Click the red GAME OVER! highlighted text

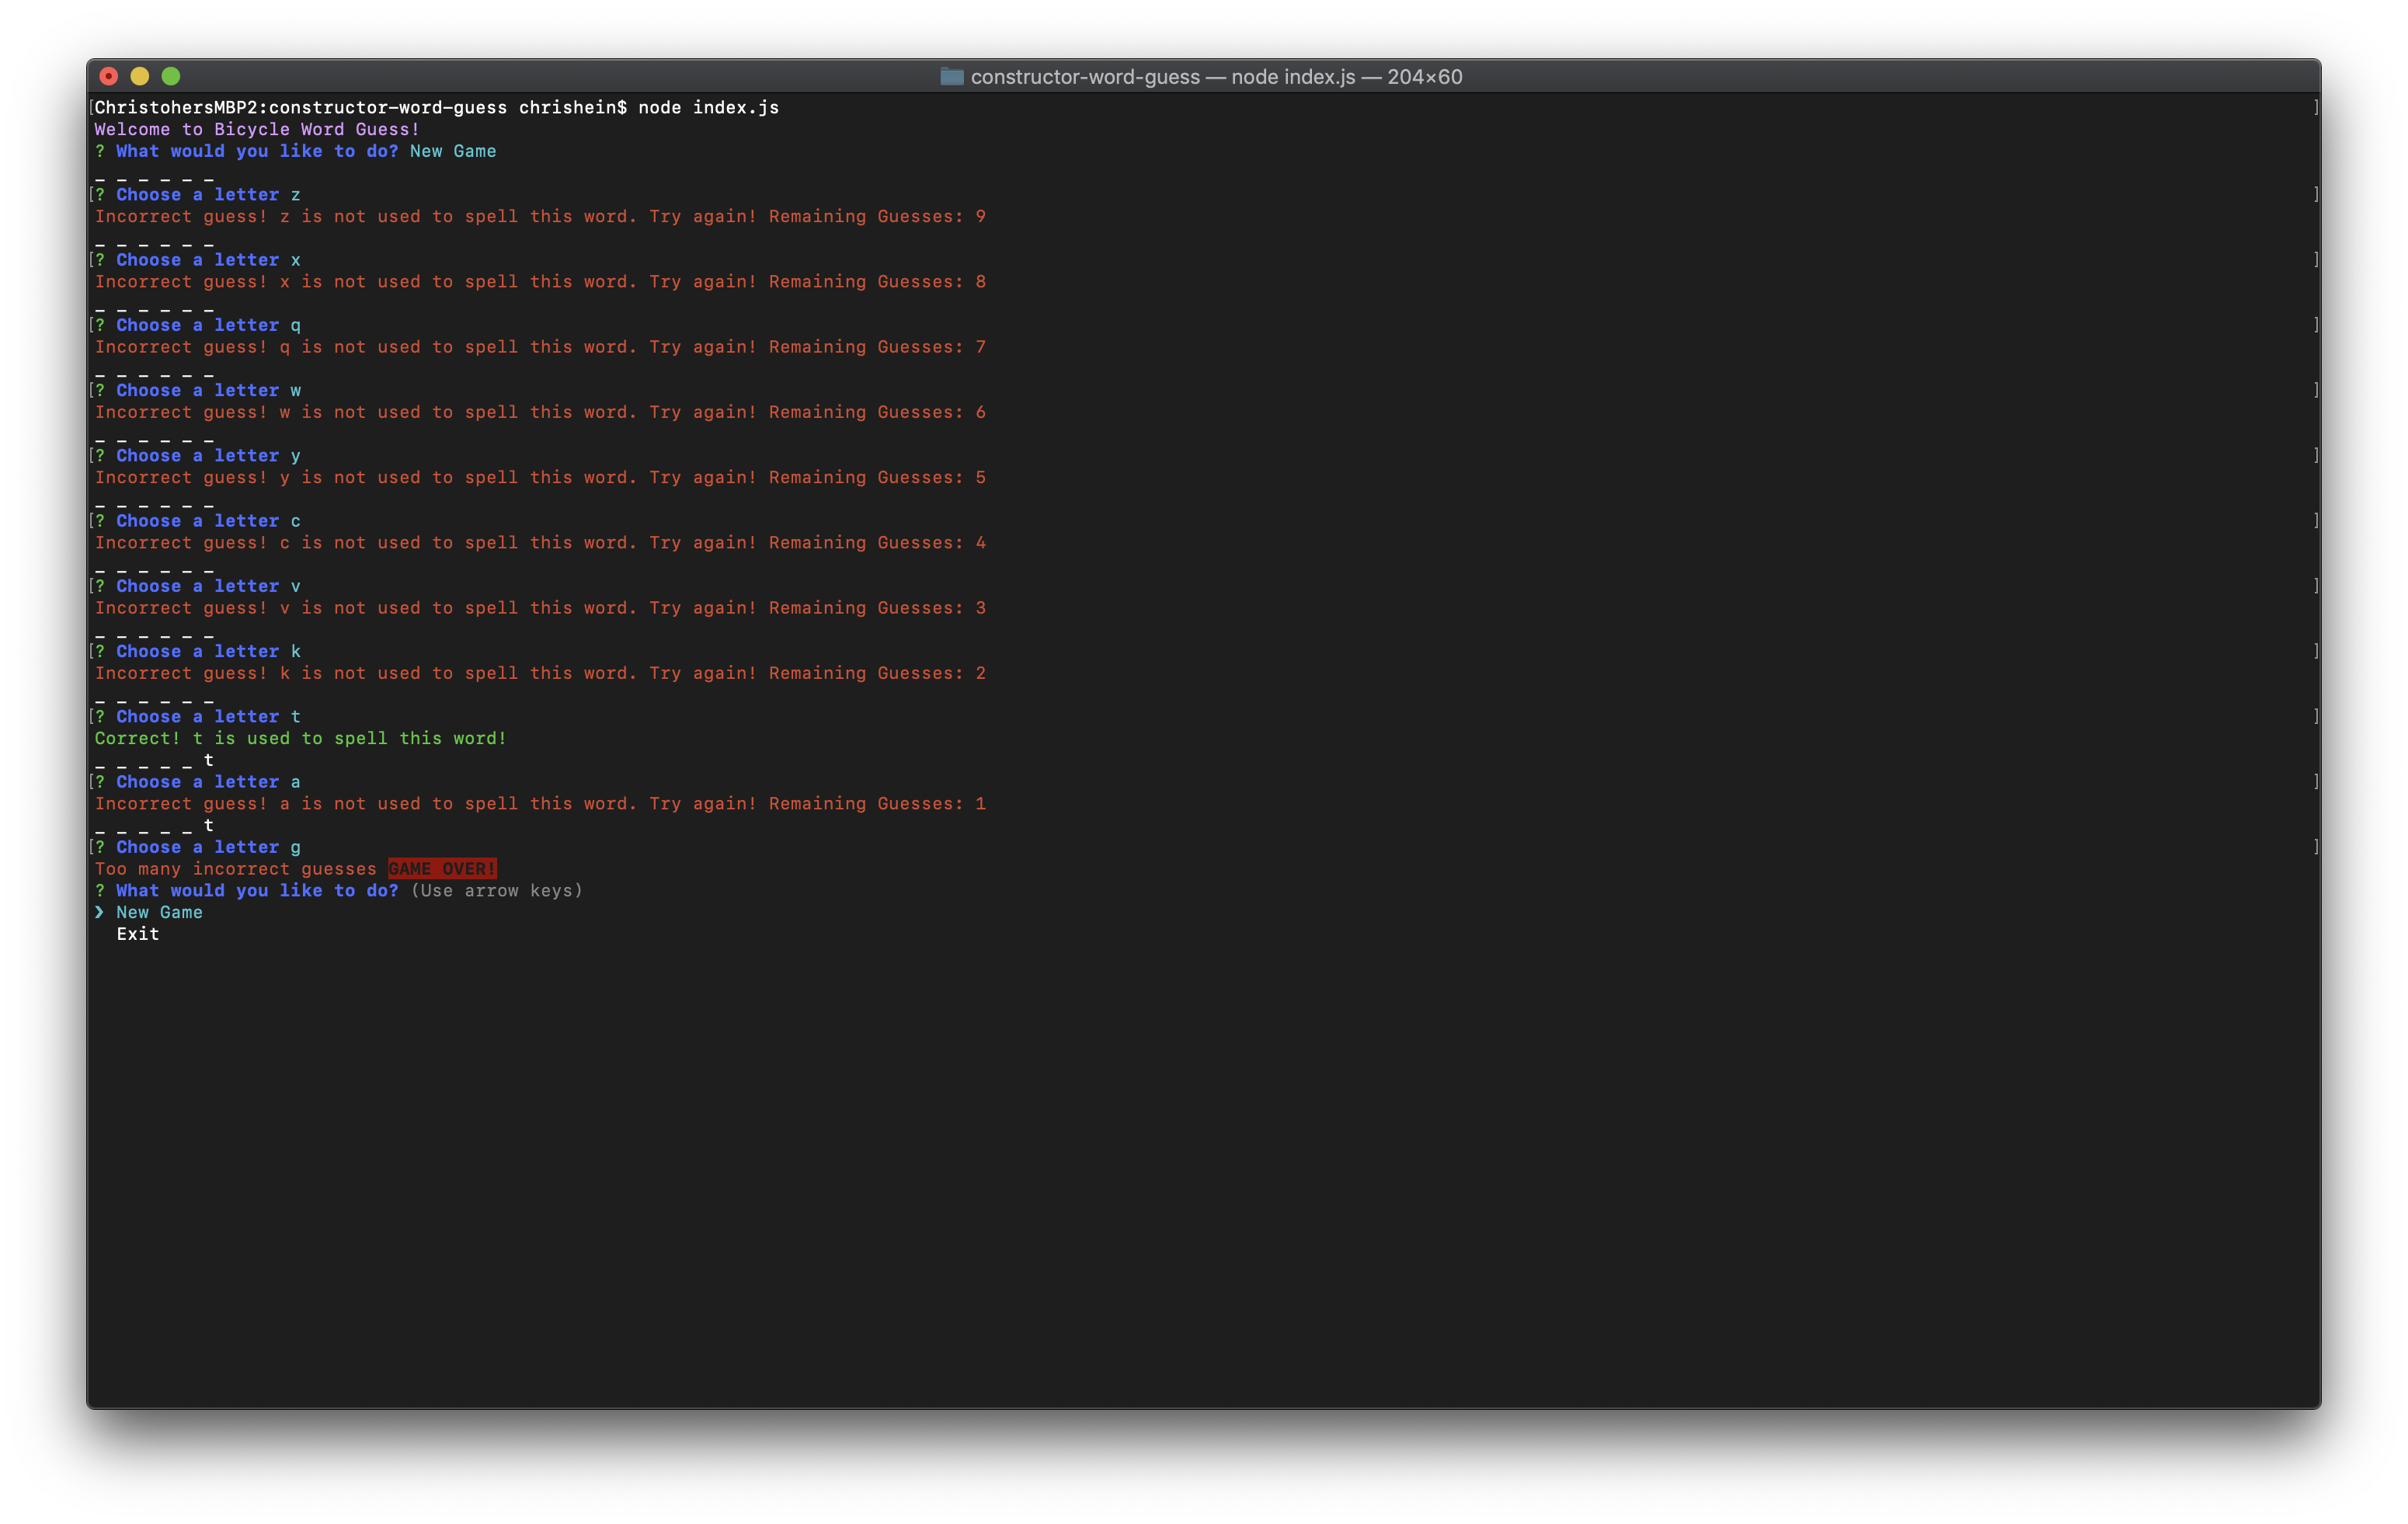pos(442,869)
